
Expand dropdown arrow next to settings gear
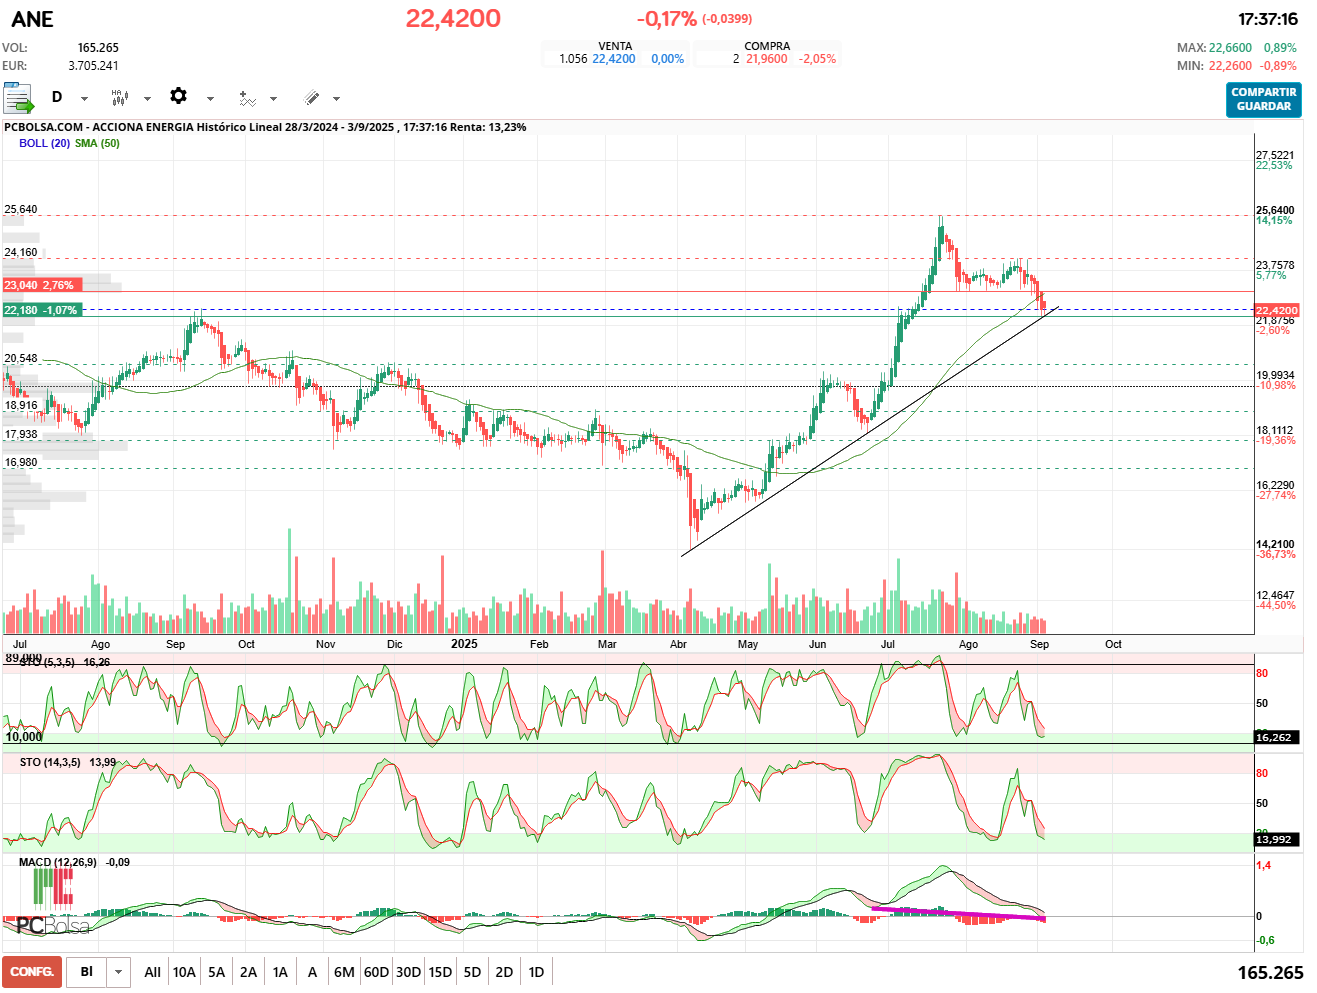point(210,98)
